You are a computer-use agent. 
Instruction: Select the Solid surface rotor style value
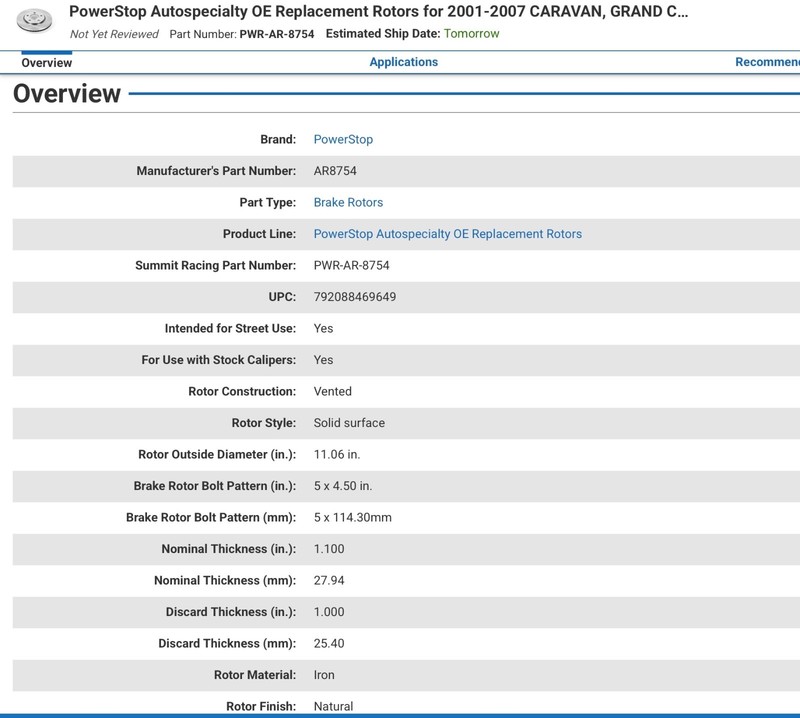pyautogui.click(x=349, y=423)
